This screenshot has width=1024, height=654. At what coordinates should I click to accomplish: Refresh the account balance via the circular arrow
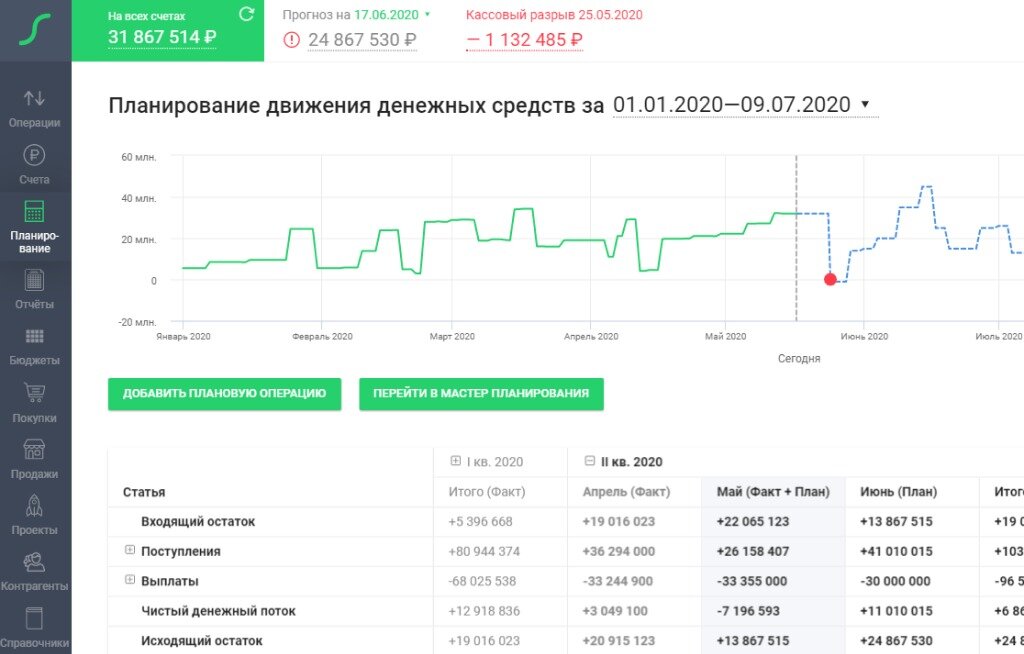[x=246, y=14]
